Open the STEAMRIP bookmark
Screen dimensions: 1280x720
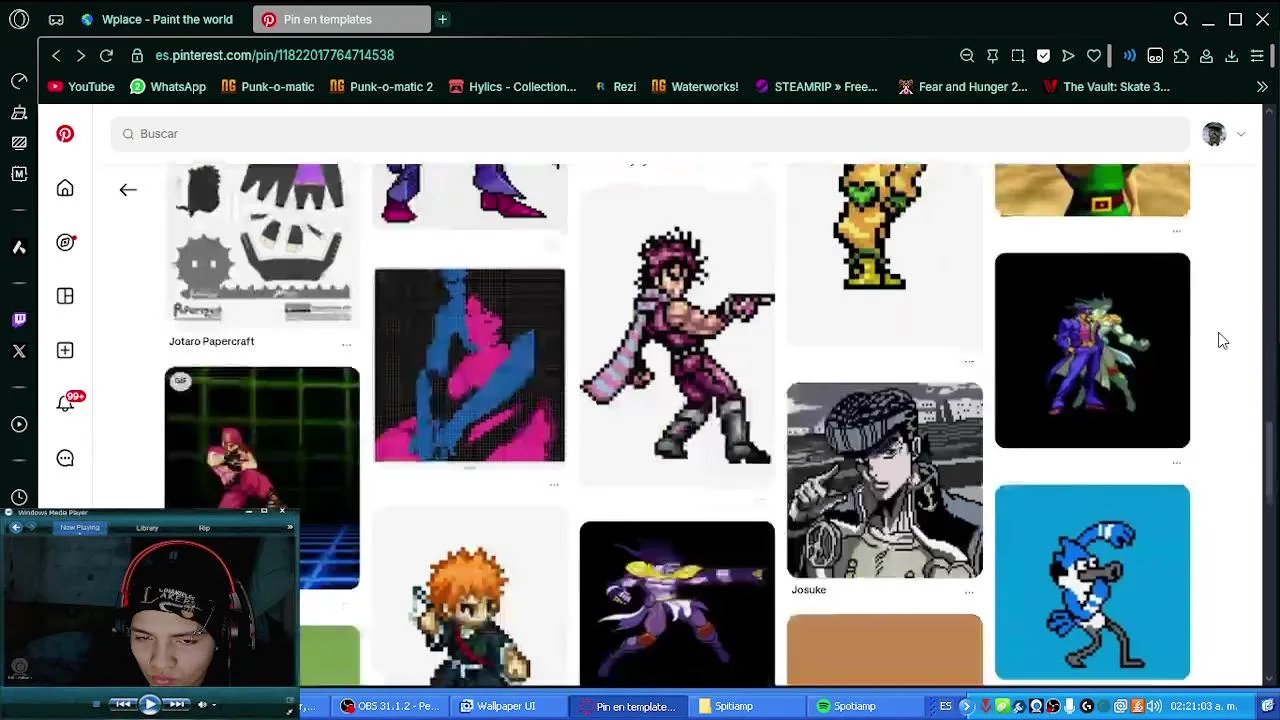point(815,87)
